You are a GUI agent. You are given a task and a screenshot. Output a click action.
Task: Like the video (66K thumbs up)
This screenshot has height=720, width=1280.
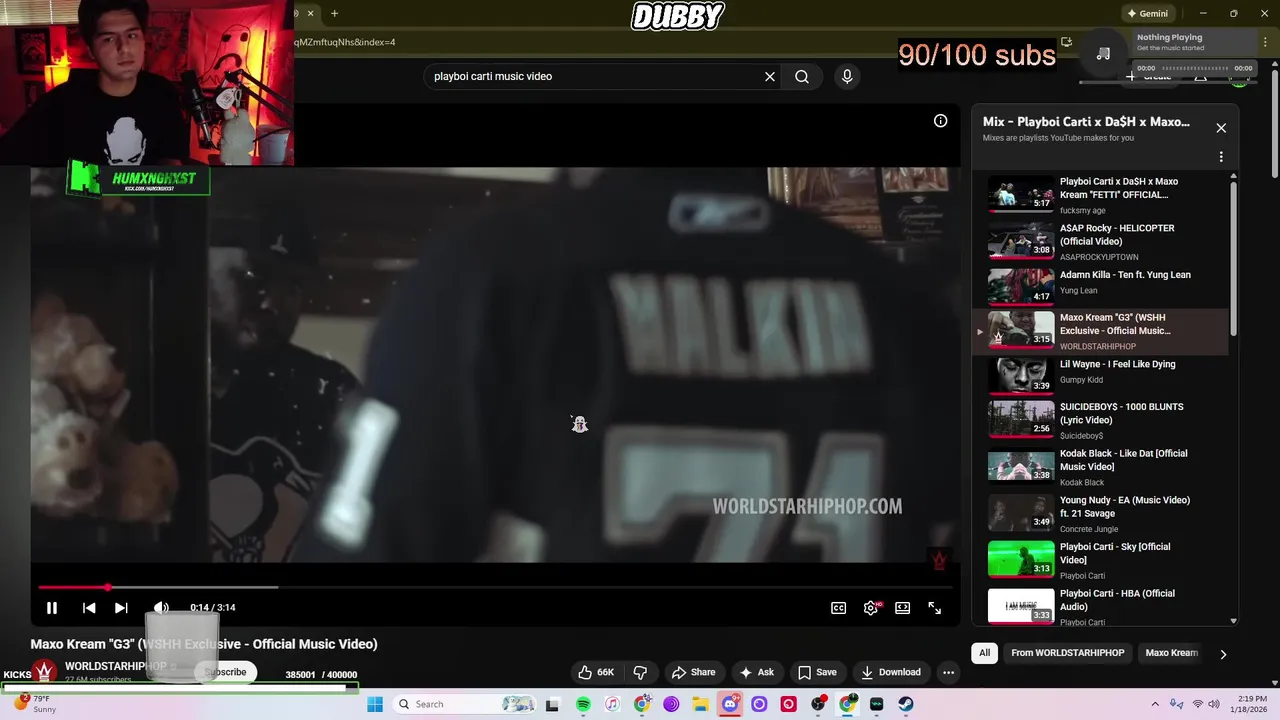tap(597, 672)
